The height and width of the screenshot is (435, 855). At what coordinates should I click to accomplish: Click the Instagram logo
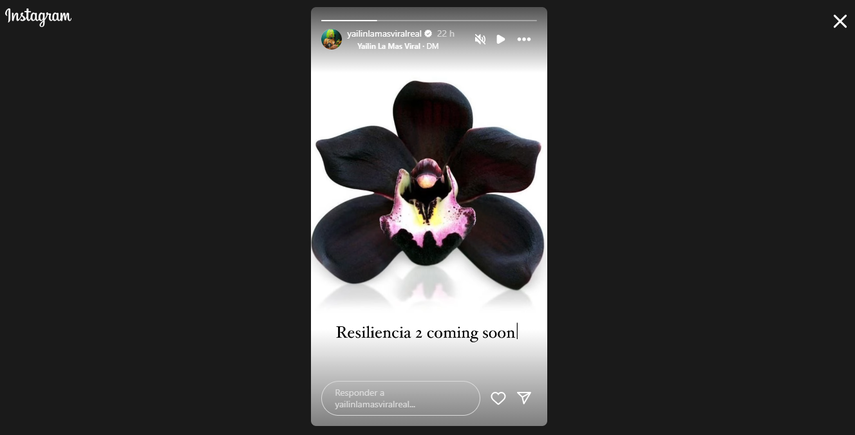(x=38, y=17)
